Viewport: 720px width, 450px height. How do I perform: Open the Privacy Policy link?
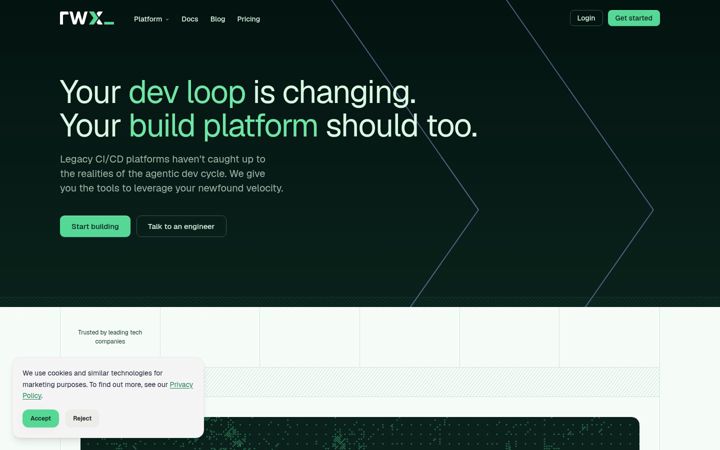(181, 385)
